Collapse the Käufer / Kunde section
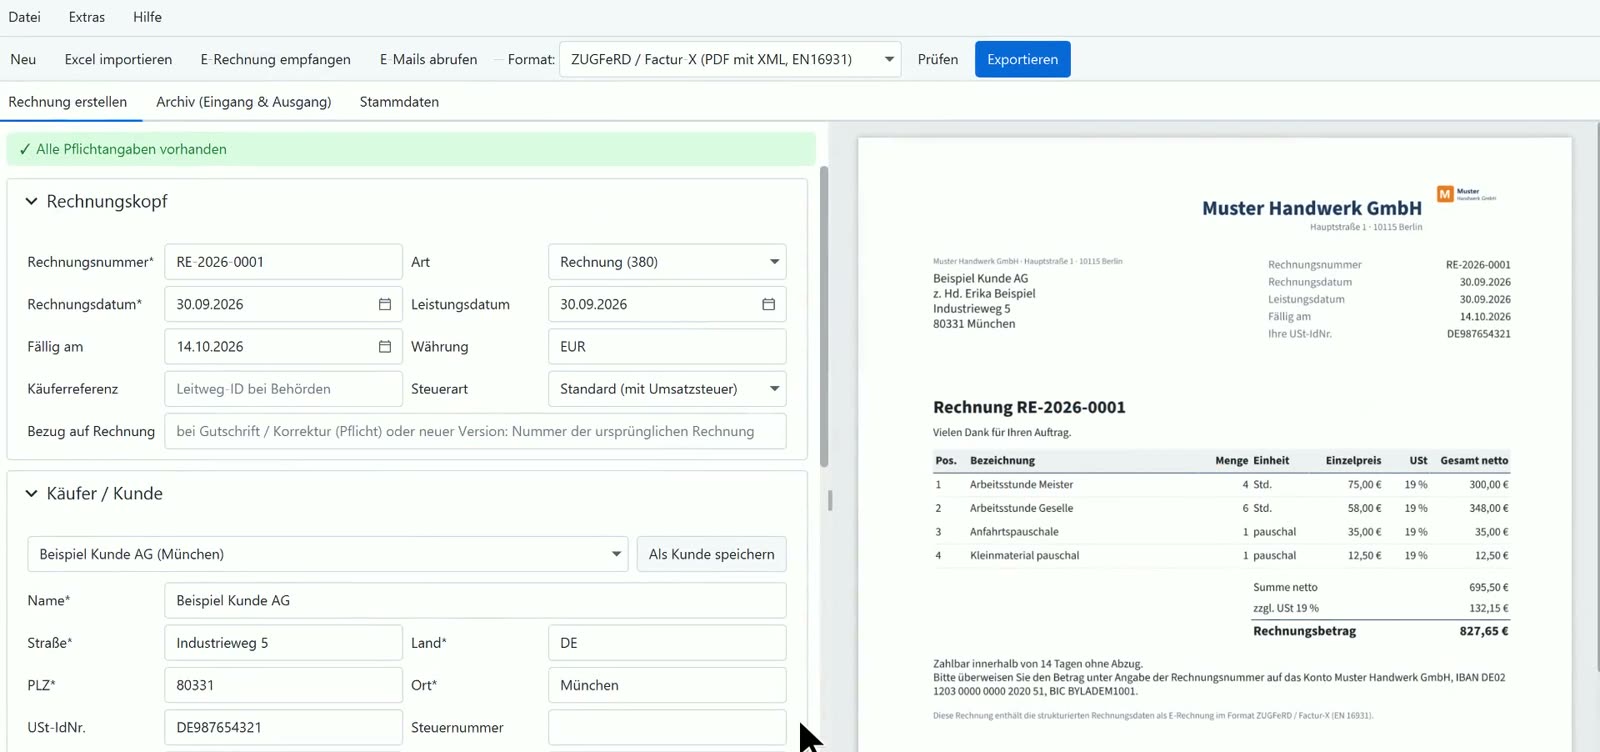This screenshot has height=752, width=1600. click(x=31, y=493)
